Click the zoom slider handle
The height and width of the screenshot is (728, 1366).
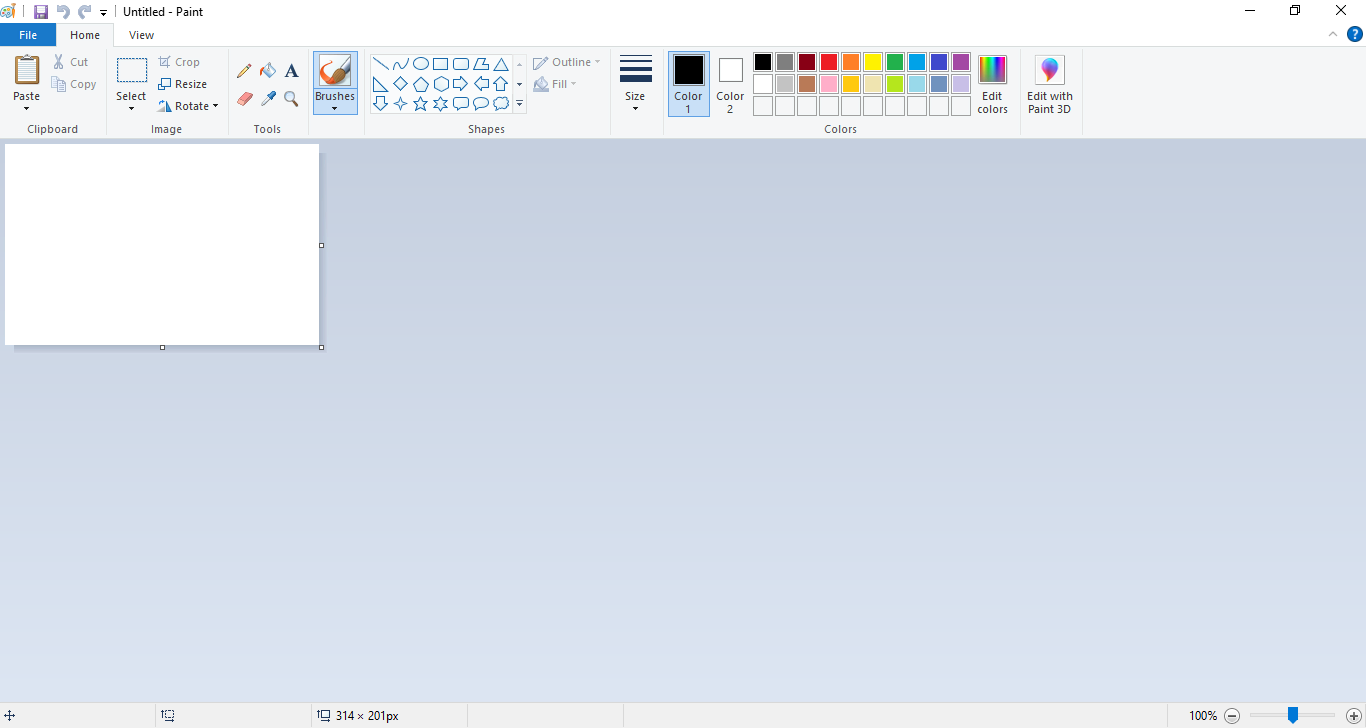[1293, 715]
